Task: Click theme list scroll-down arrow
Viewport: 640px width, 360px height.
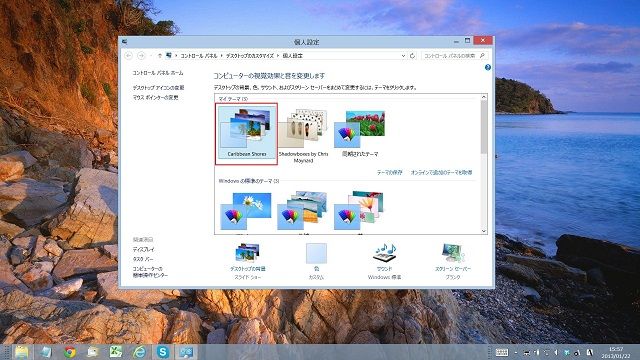Action: (x=484, y=231)
